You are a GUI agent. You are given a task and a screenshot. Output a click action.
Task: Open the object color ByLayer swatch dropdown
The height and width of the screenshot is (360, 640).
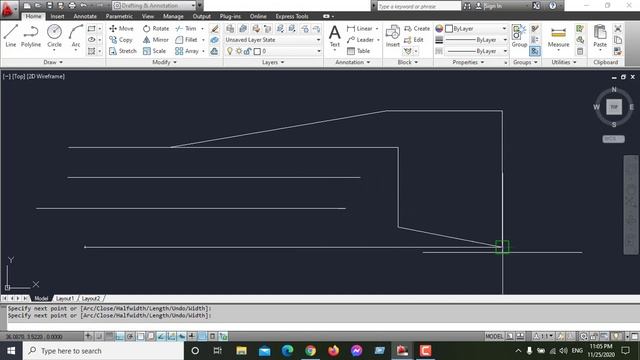pos(476,29)
